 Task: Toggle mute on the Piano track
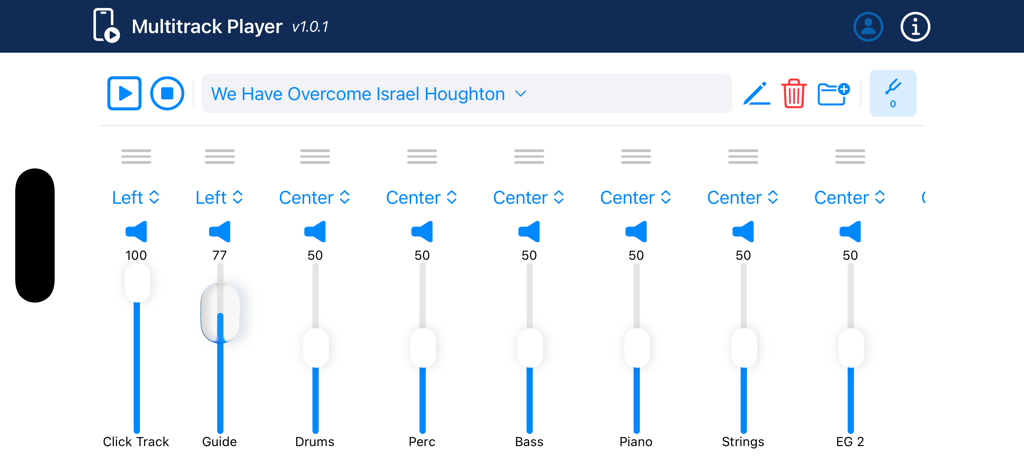[x=636, y=232]
